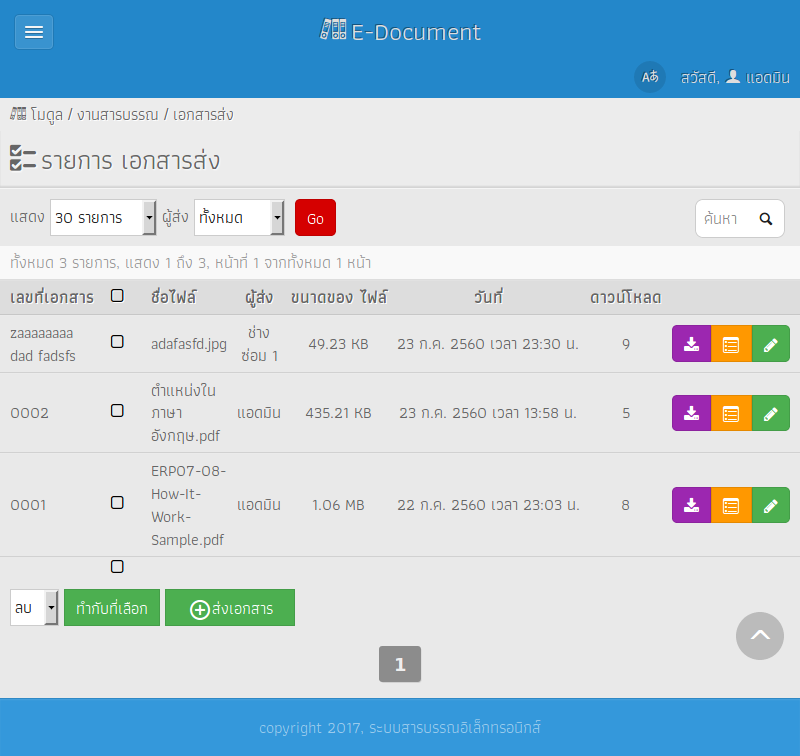Click file size 1.06 MB
The width and height of the screenshot is (800, 756).
point(338,505)
